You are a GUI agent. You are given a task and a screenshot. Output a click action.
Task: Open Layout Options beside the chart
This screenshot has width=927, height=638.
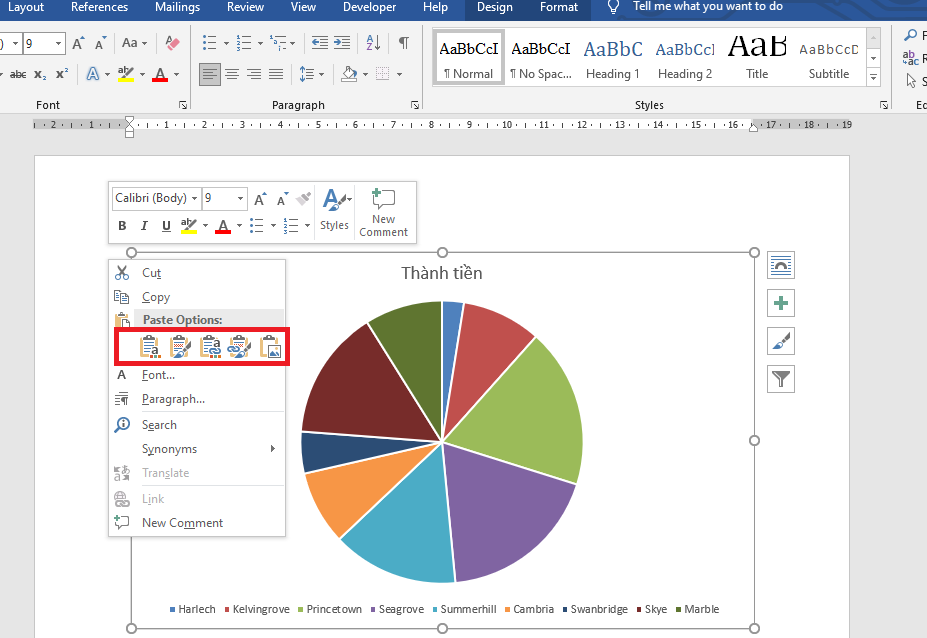click(781, 265)
